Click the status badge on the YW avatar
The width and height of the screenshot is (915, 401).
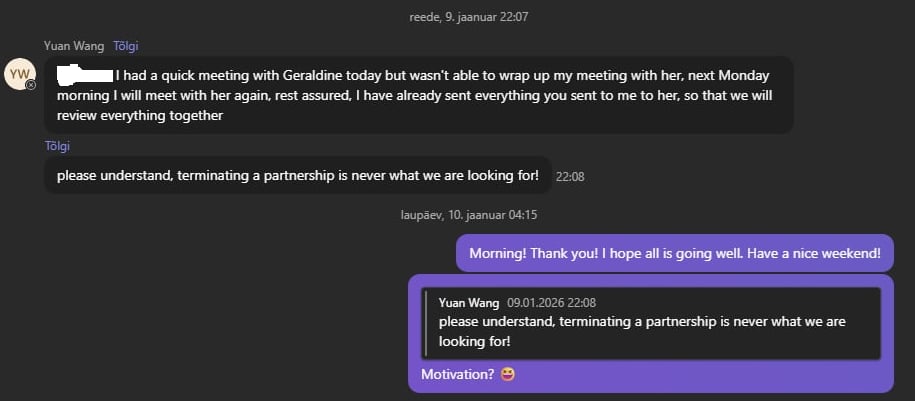[31, 85]
